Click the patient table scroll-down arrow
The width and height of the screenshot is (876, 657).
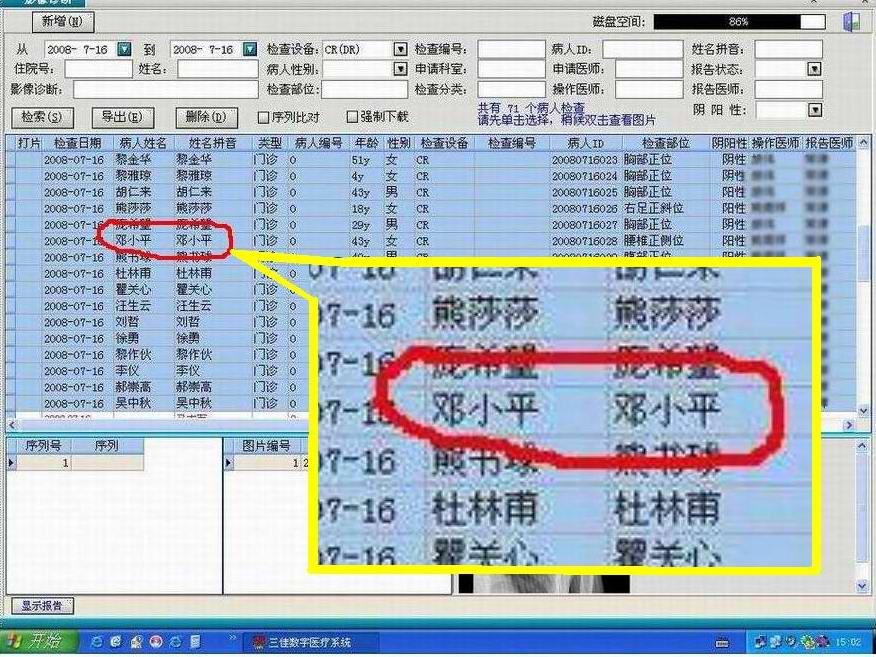(x=863, y=411)
